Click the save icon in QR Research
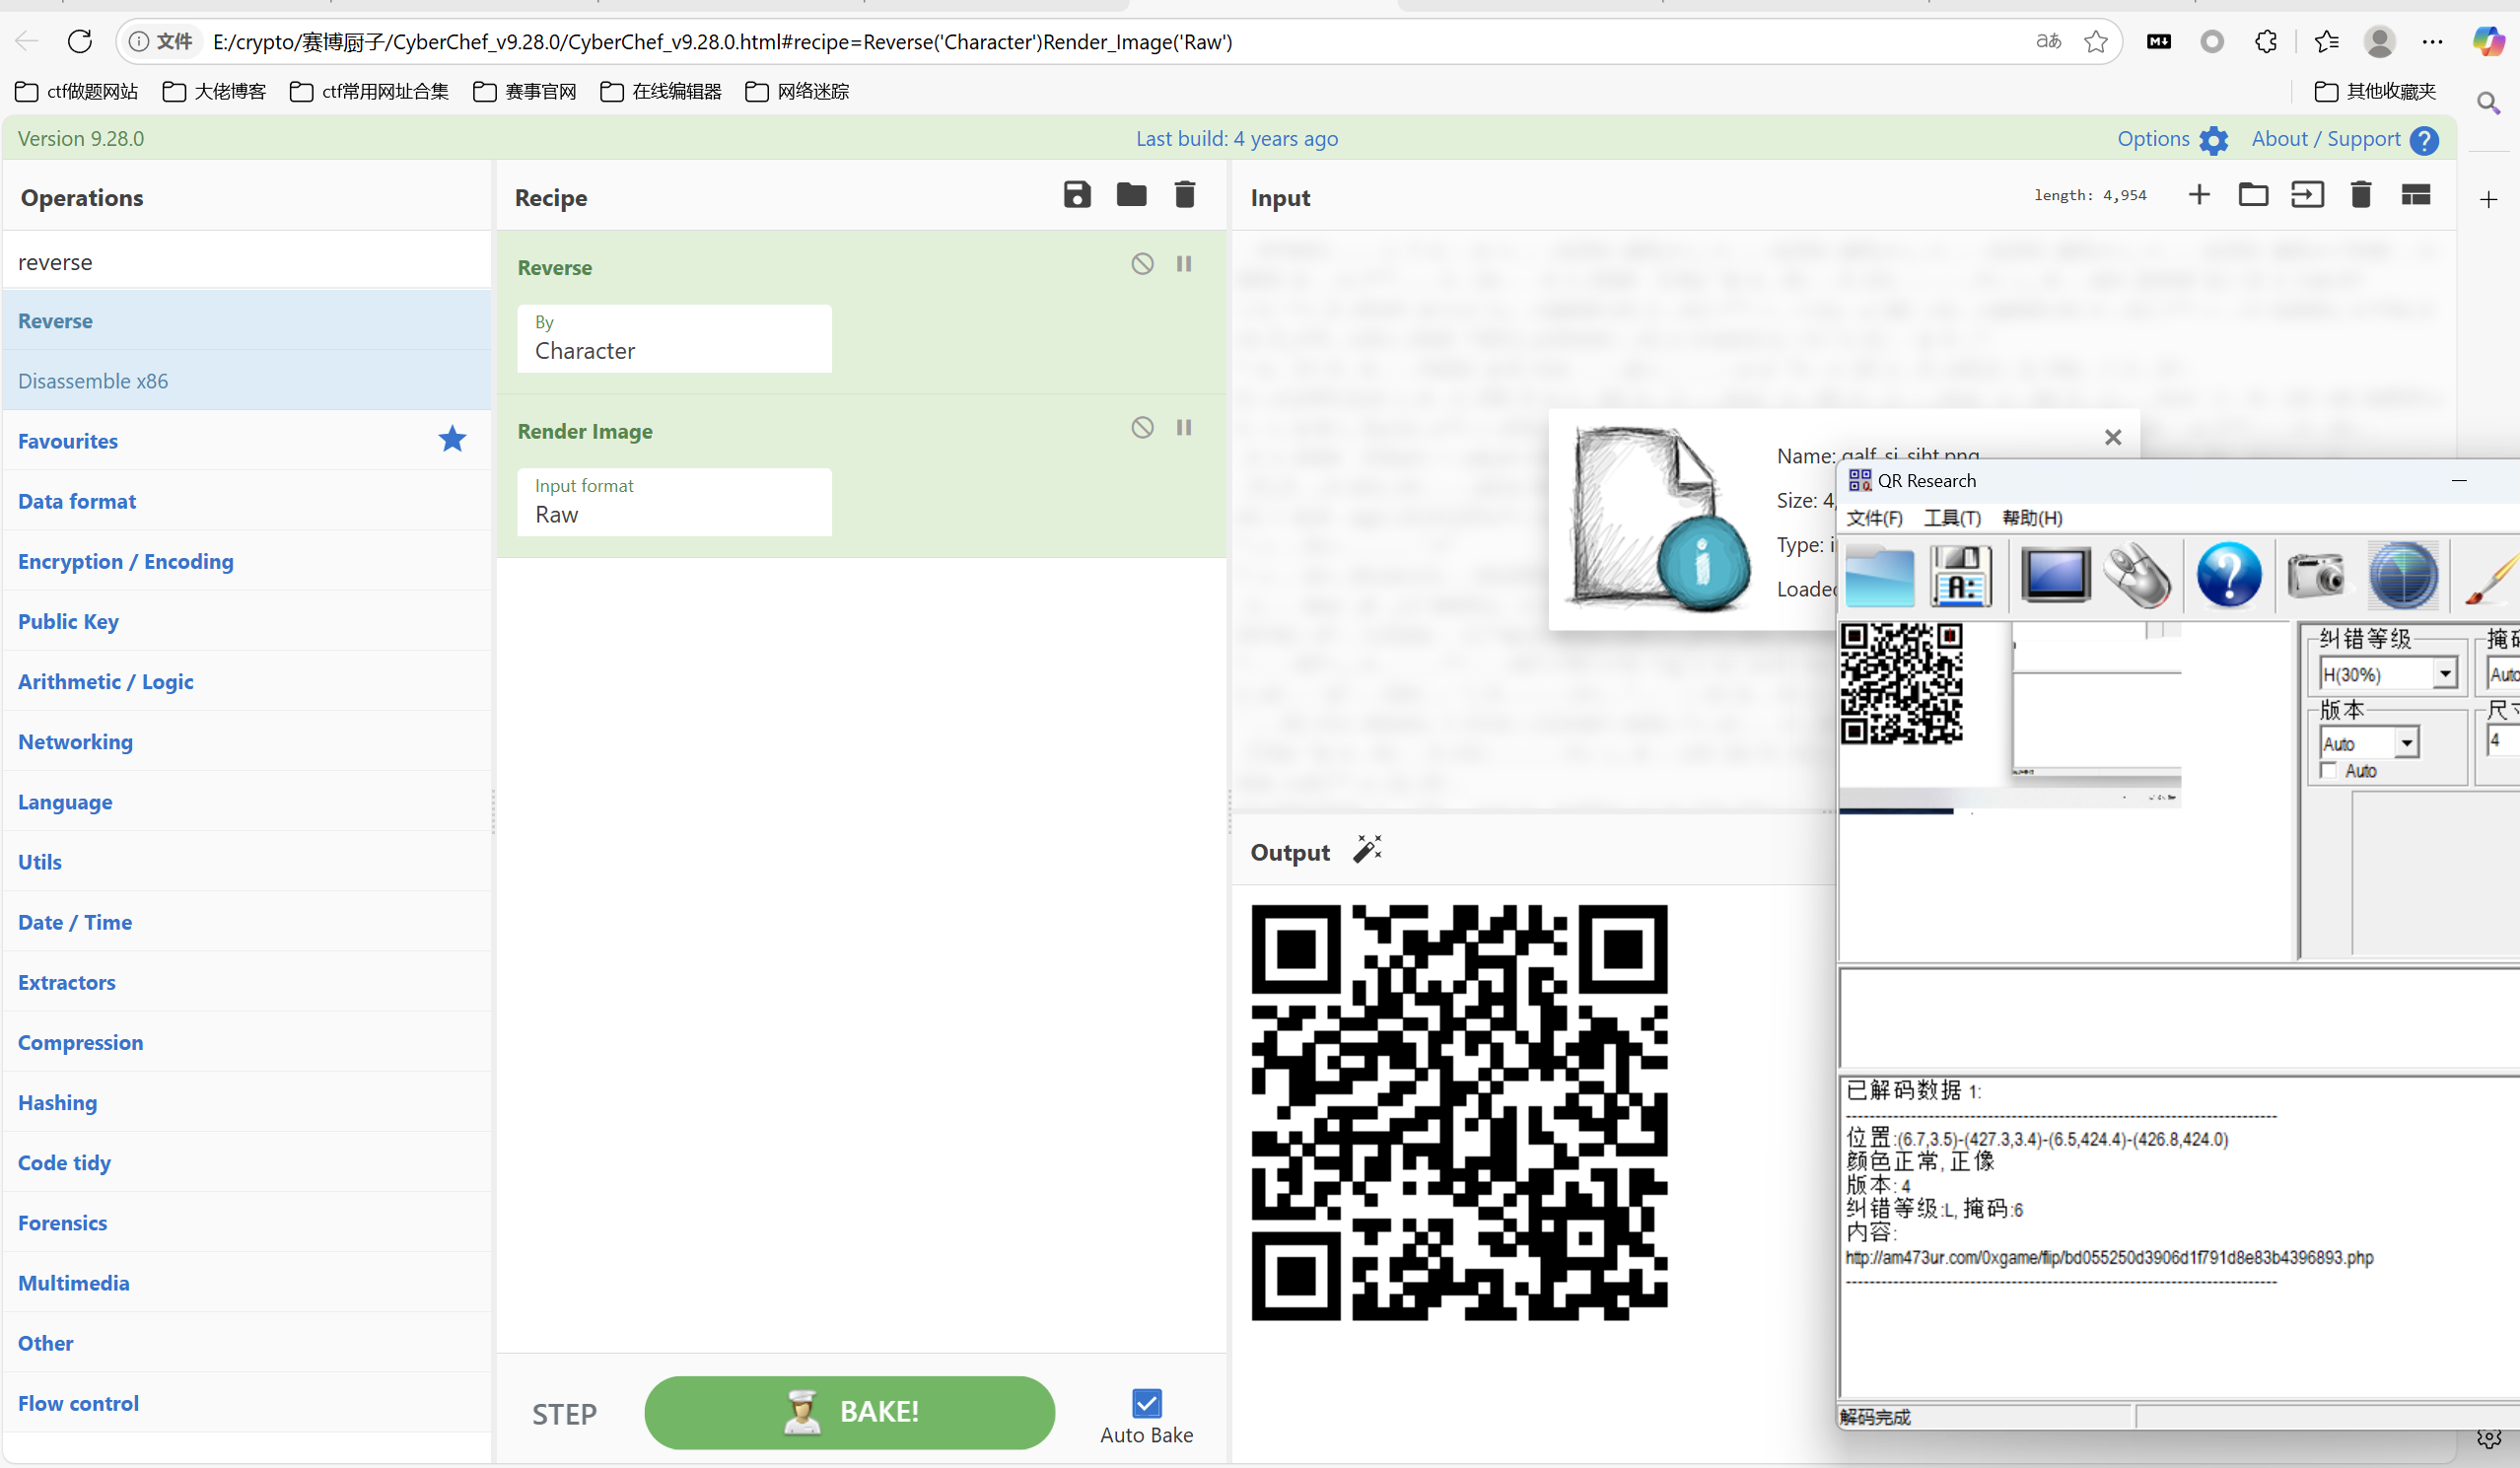The image size is (2520, 1468). (1961, 576)
